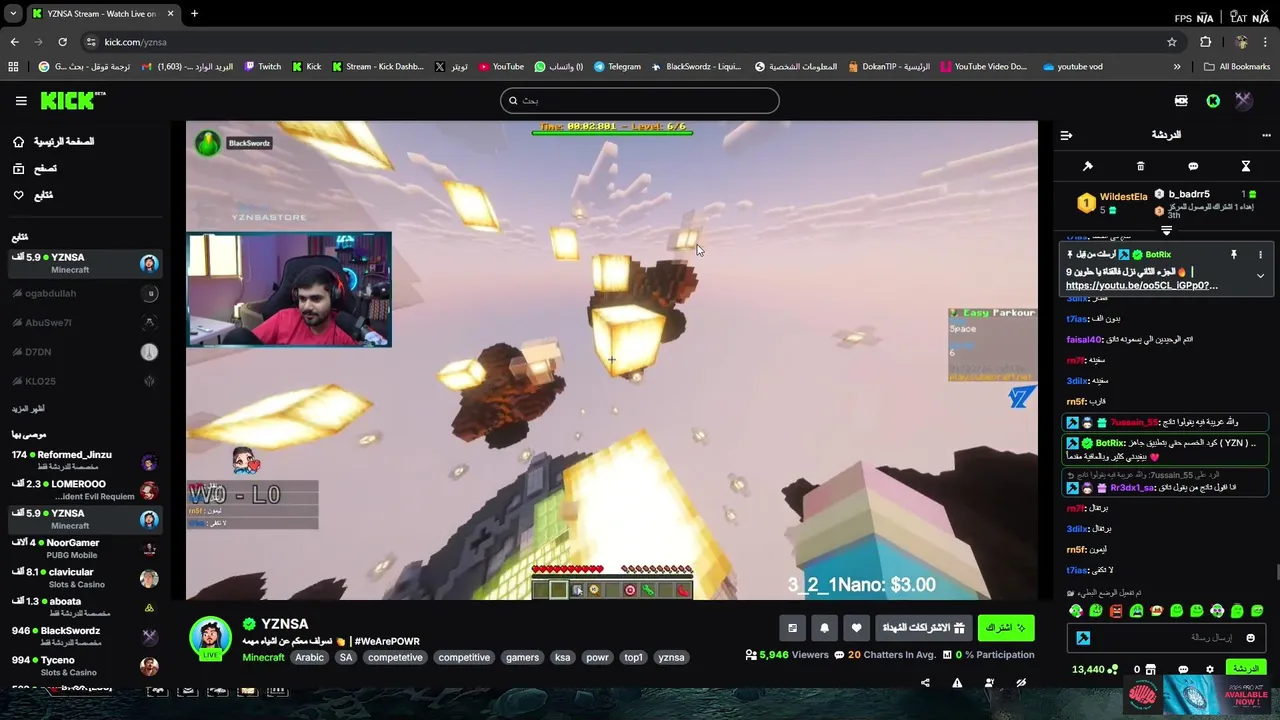Click the user moderation icon under the stream
Viewport: 1280px width, 720px height.
pyautogui.click(x=989, y=683)
